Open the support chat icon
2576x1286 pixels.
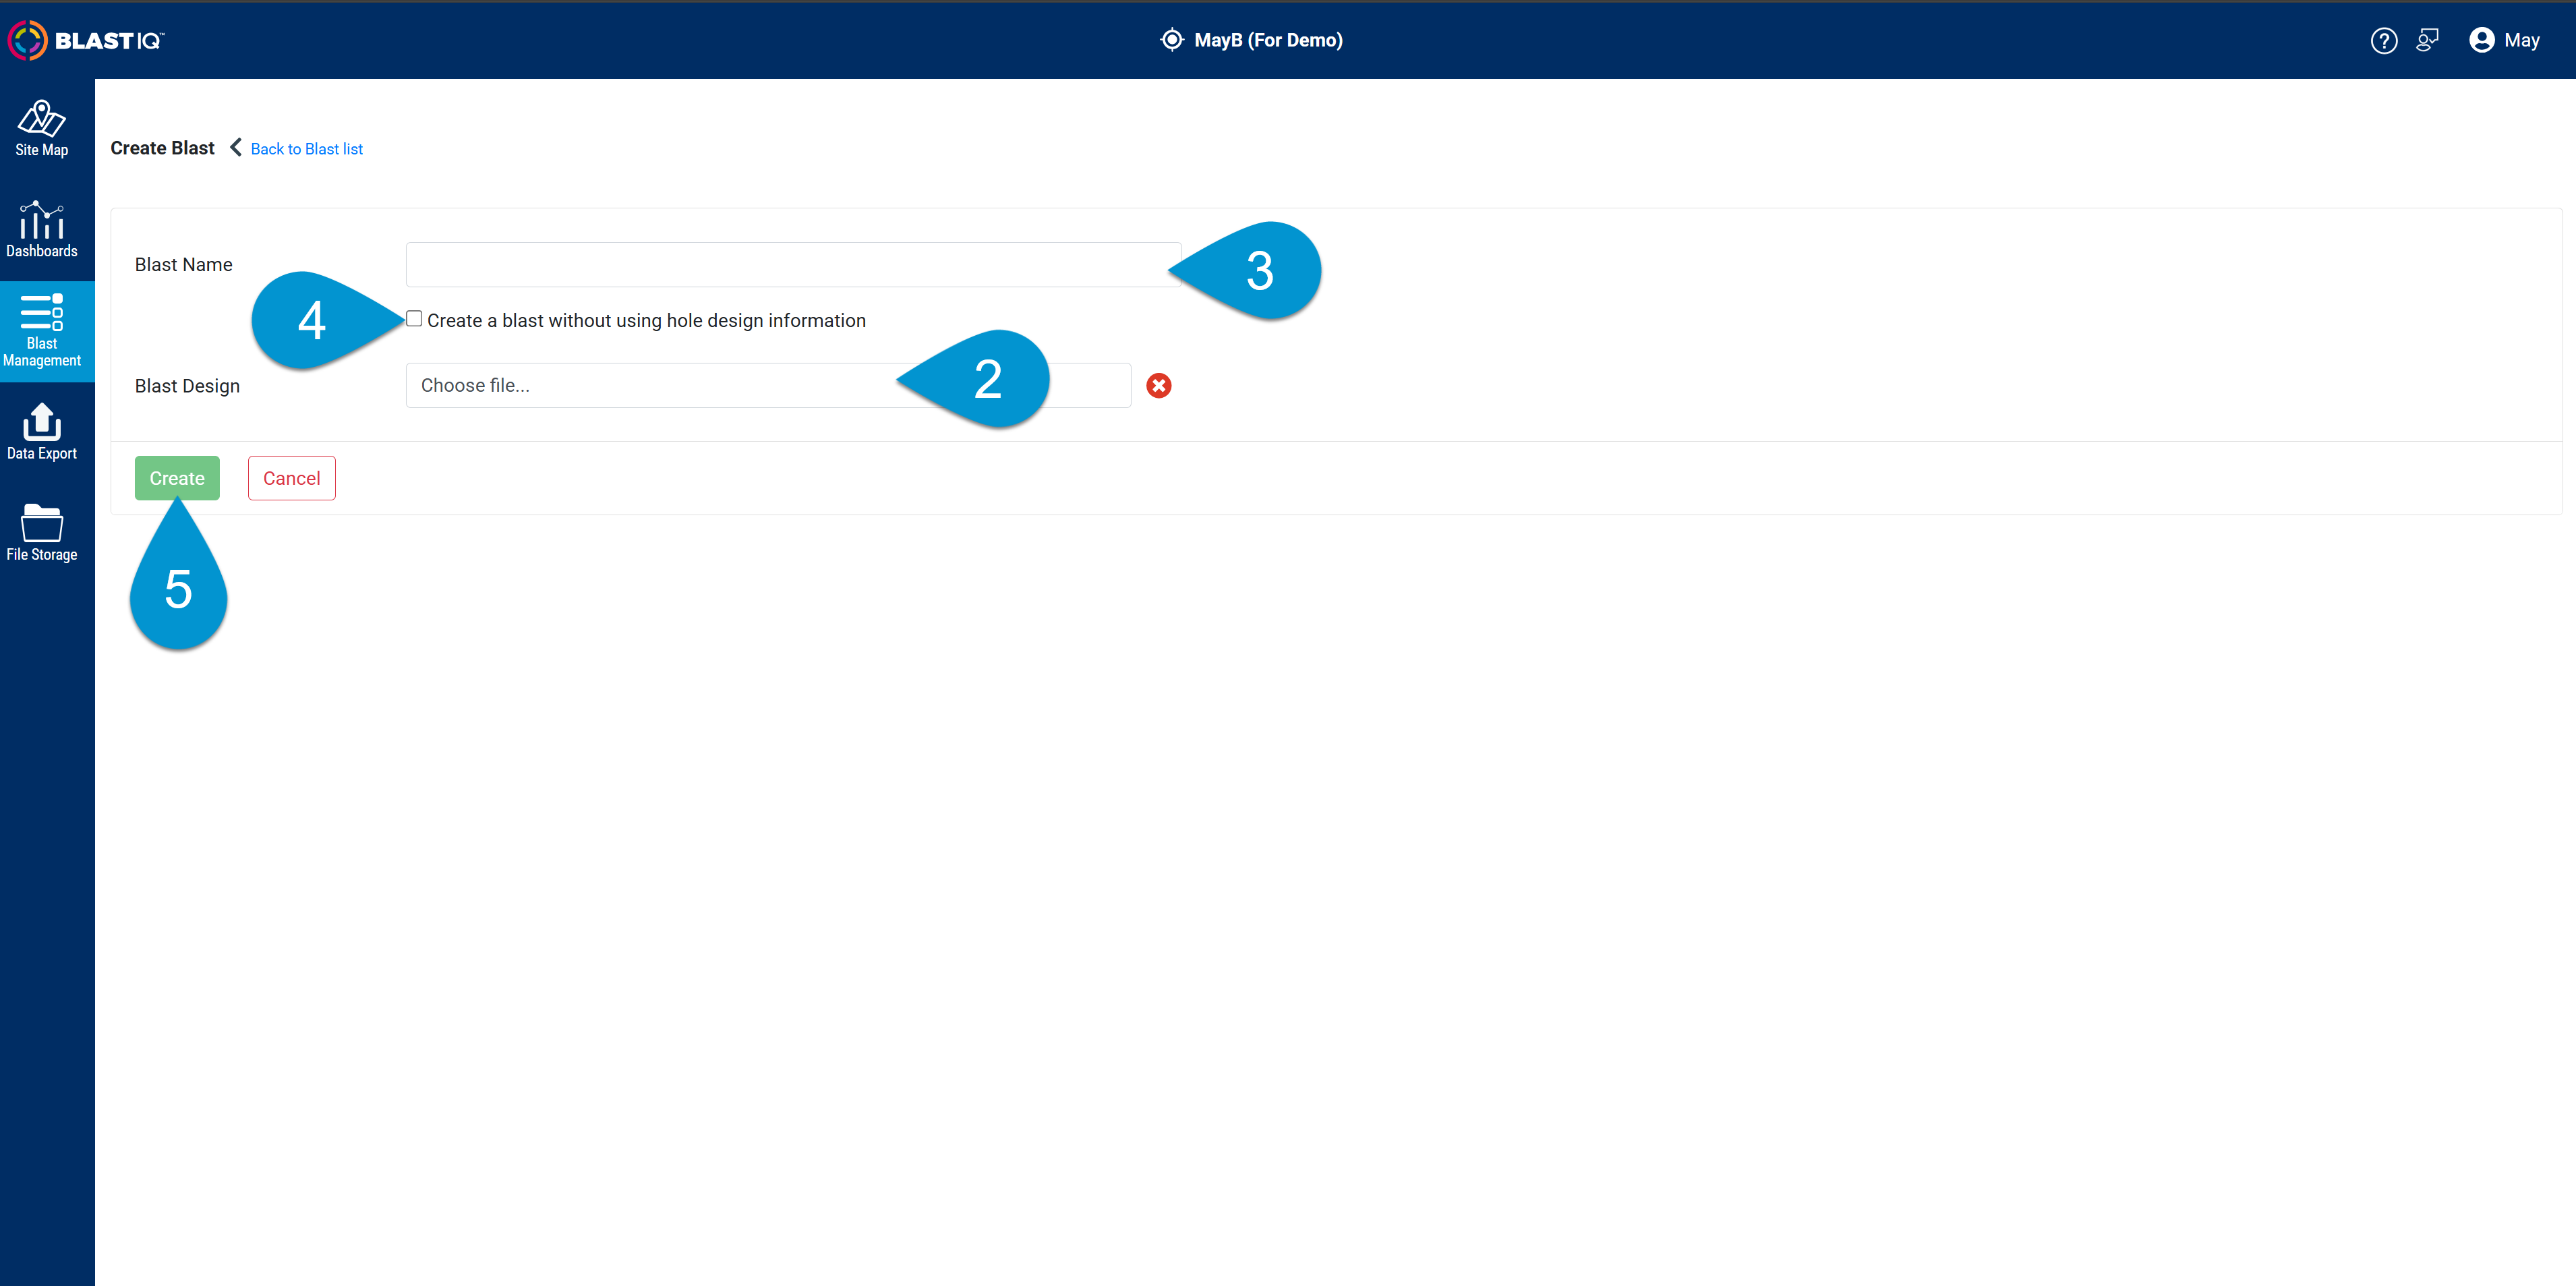(2427, 40)
